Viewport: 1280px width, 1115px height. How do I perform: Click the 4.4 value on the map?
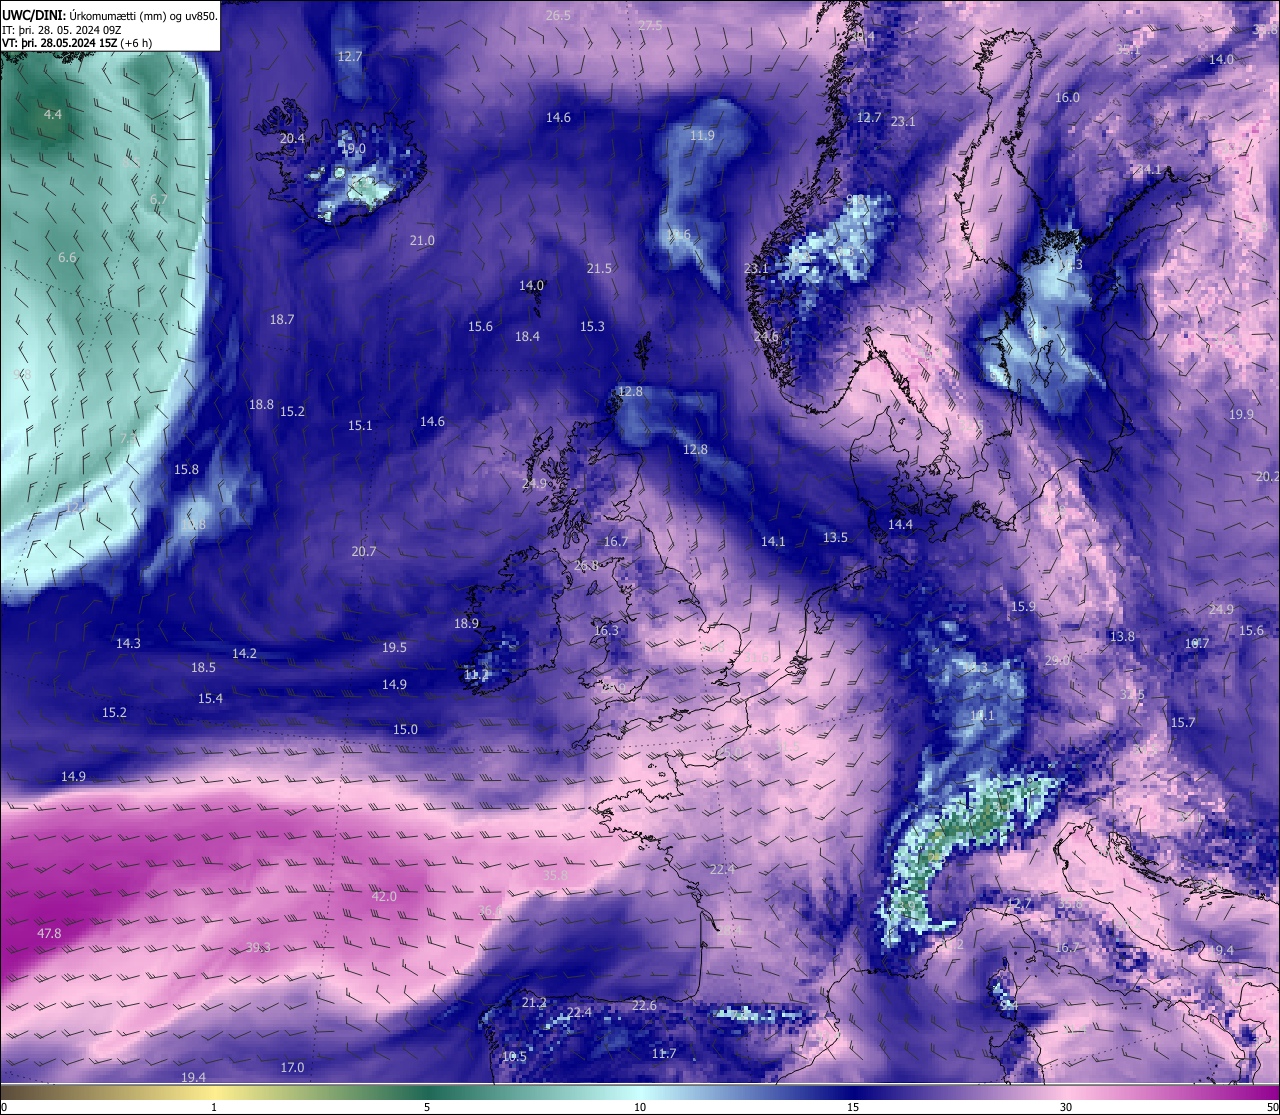click(53, 115)
